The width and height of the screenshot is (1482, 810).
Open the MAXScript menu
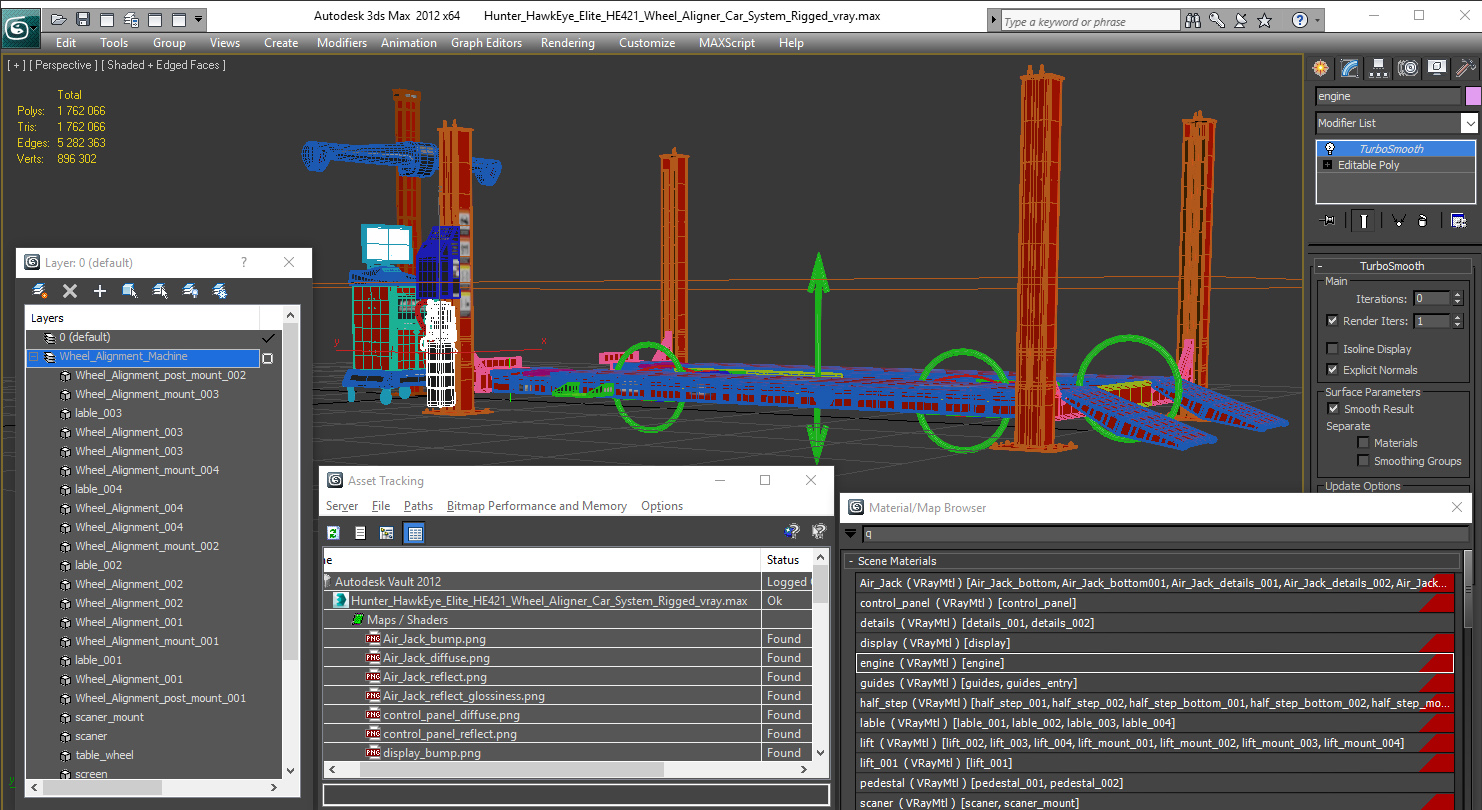pos(728,43)
